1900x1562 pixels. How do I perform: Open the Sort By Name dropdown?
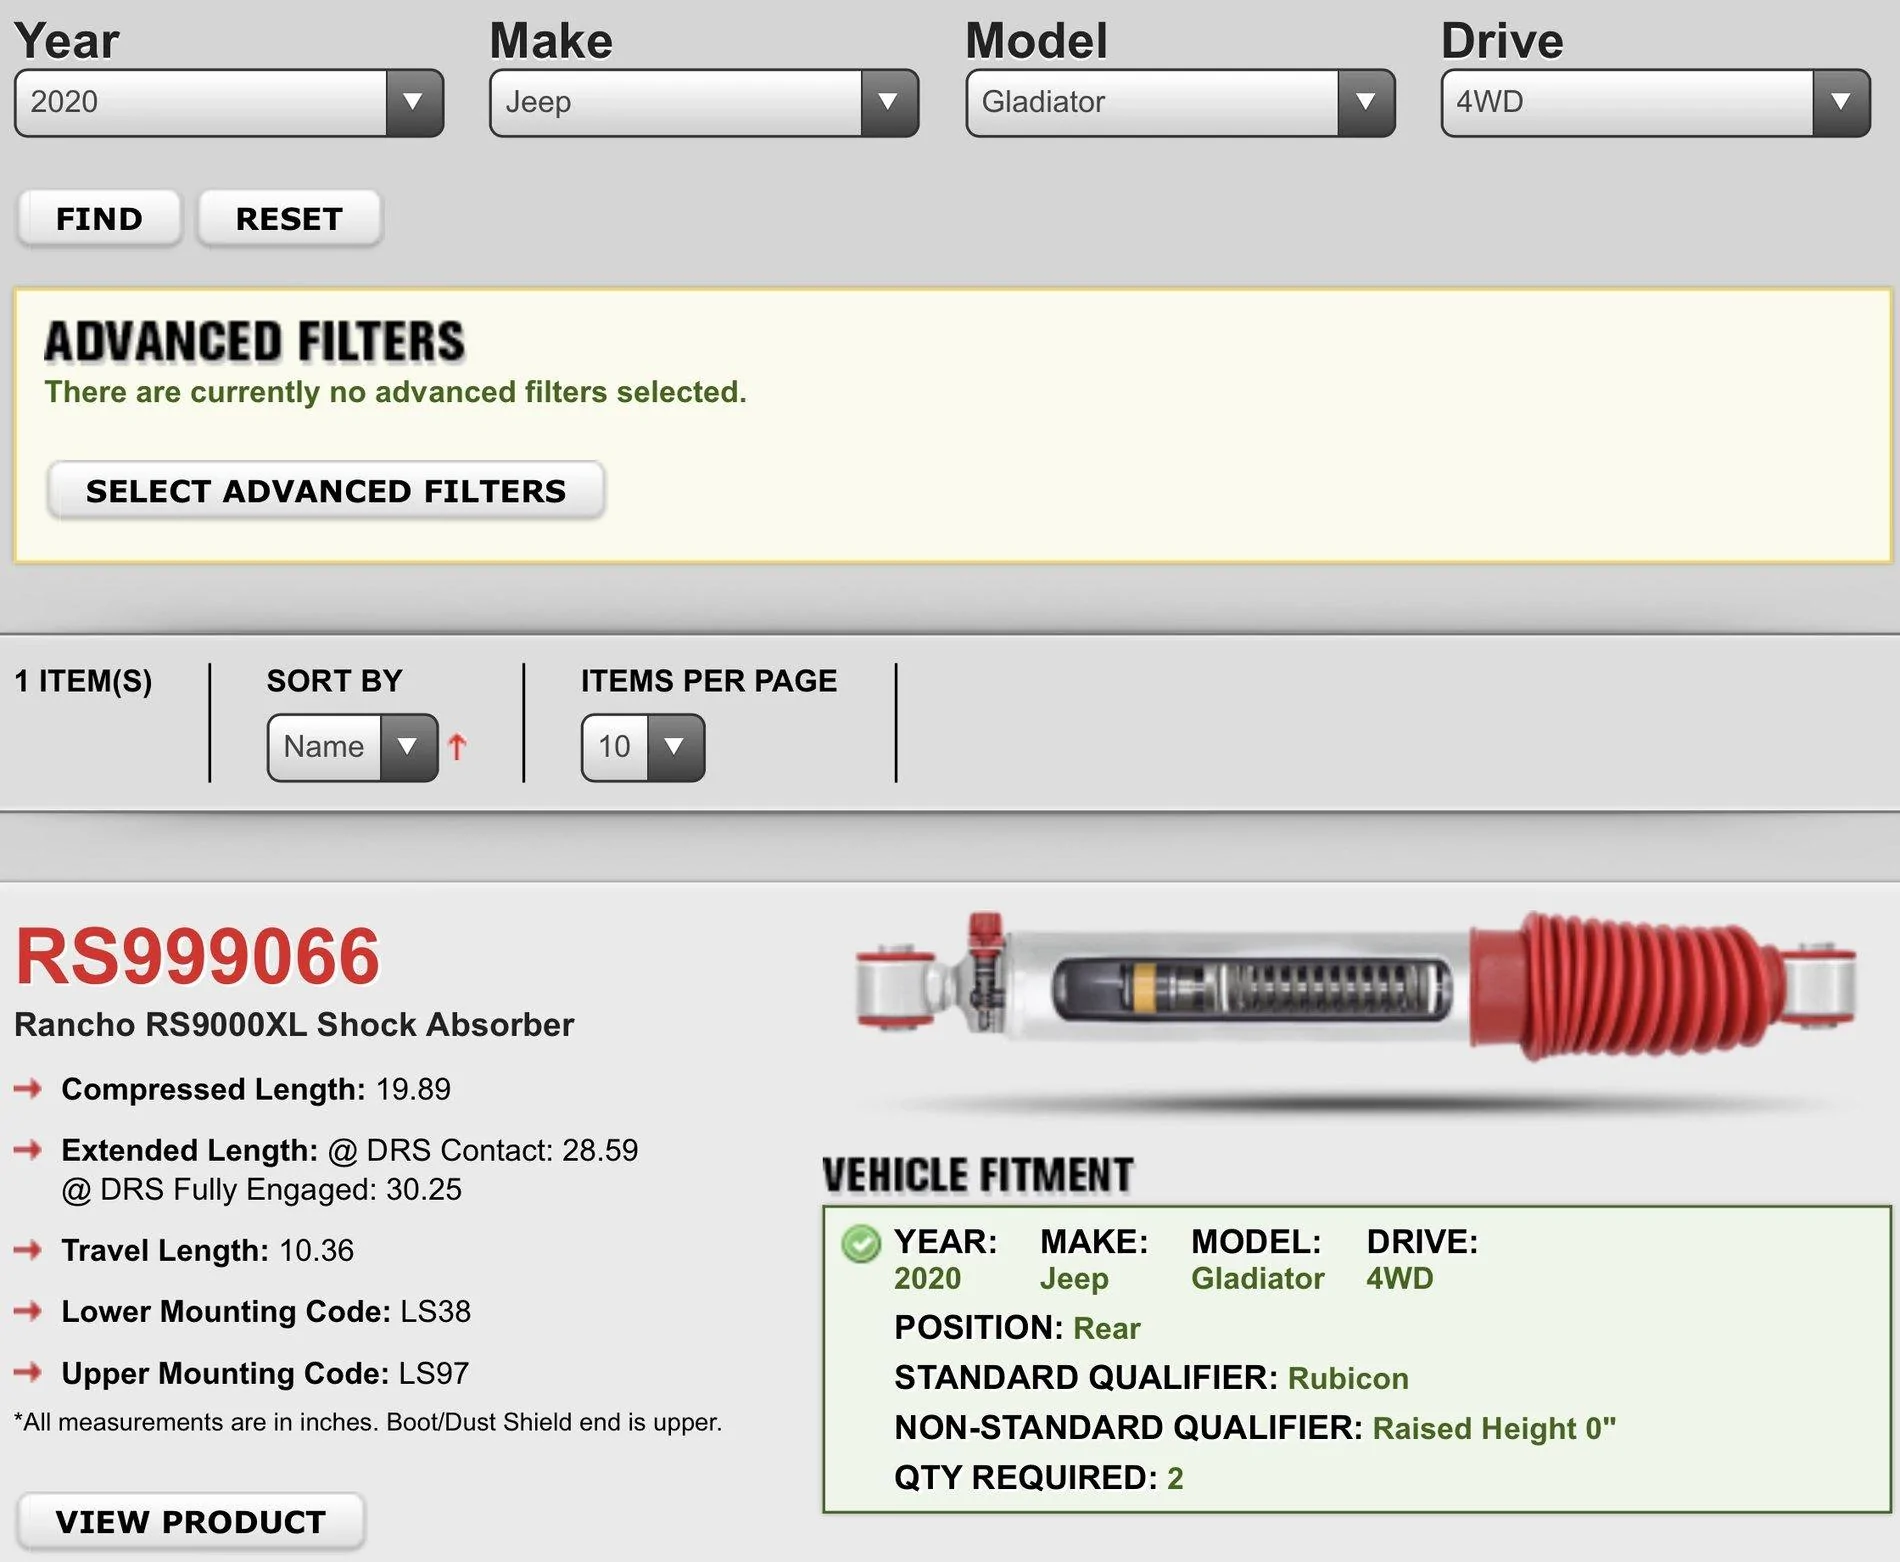point(352,747)
